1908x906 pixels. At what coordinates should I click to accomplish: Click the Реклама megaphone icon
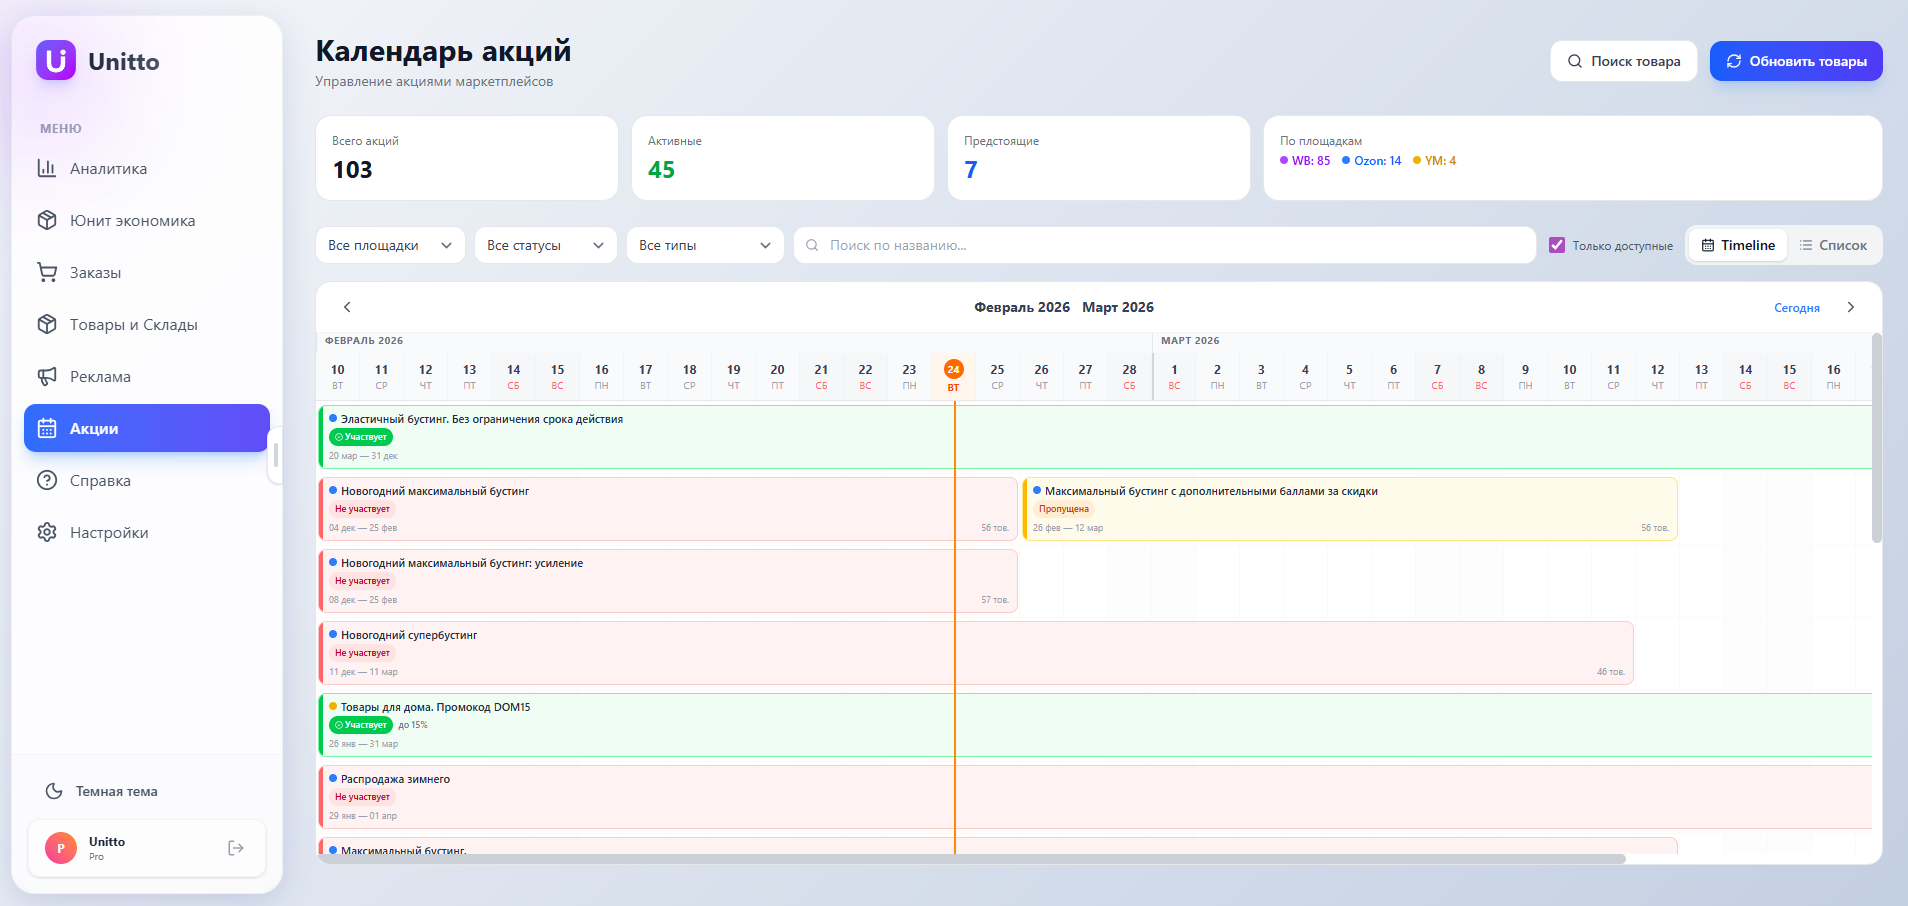tap(46, 376)
